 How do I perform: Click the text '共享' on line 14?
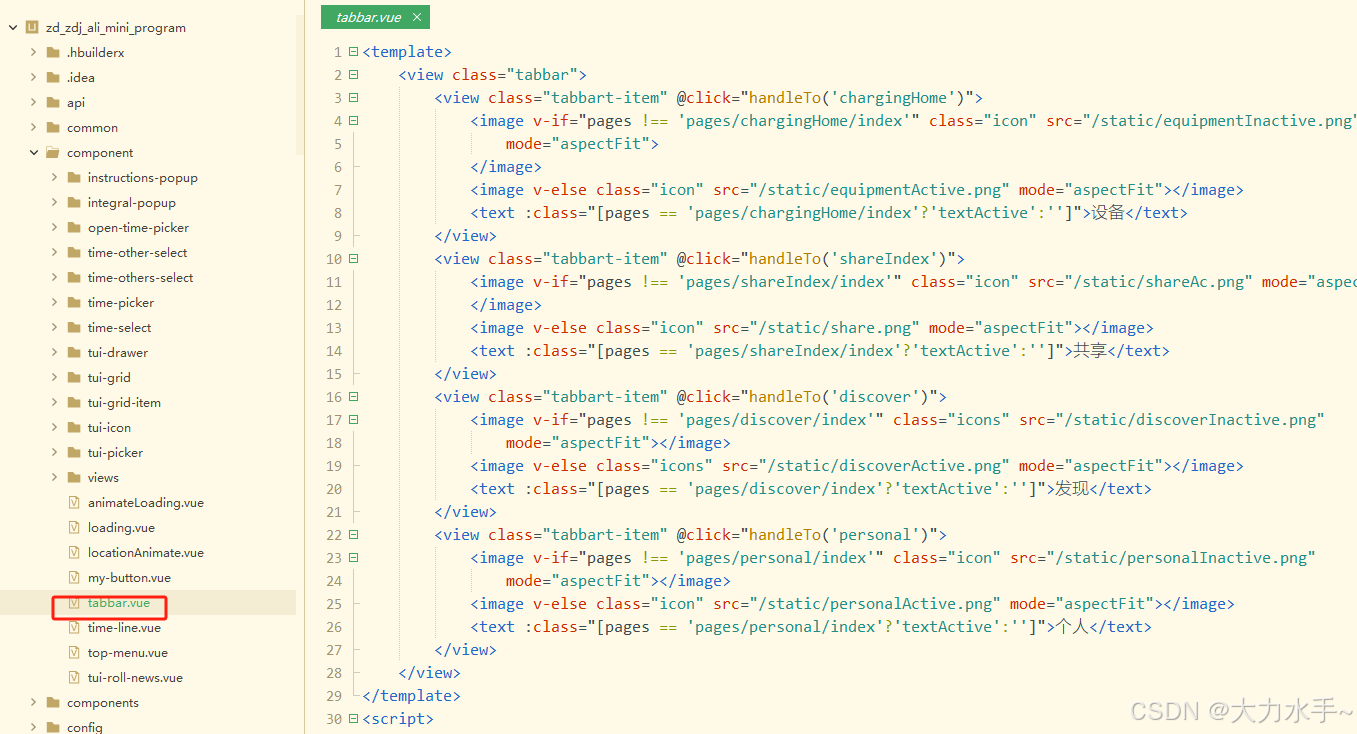click(x=1090, y=350)
